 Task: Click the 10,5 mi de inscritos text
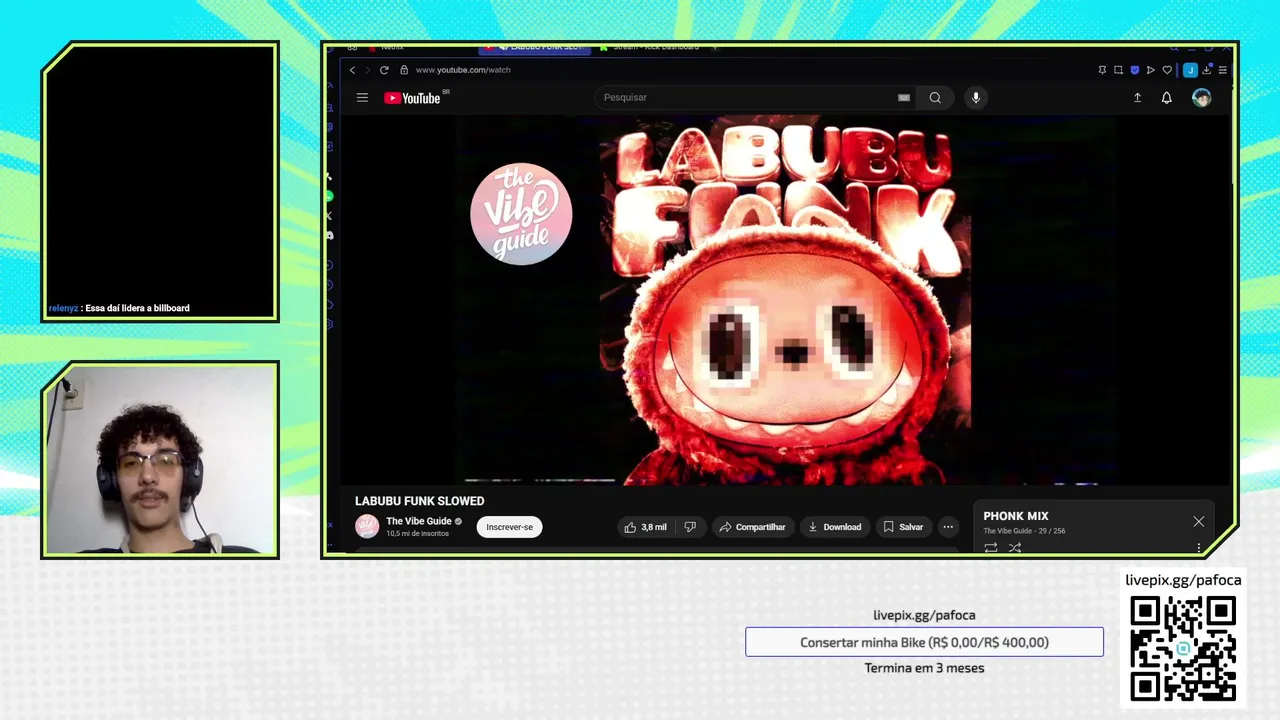point(417,534)
